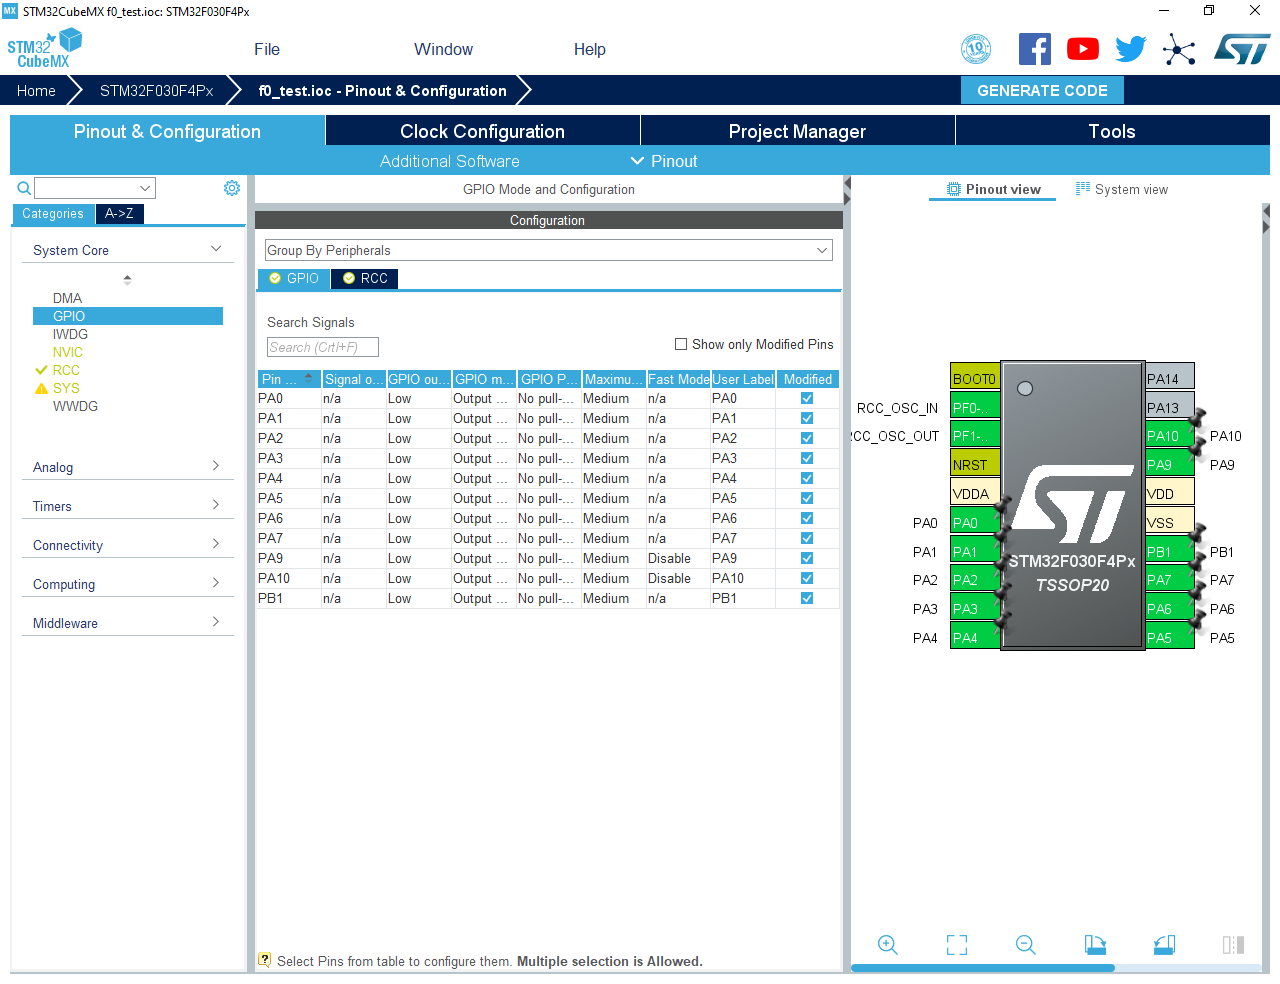Open Additional Software
1280x984 pixels.
point(449,161)
